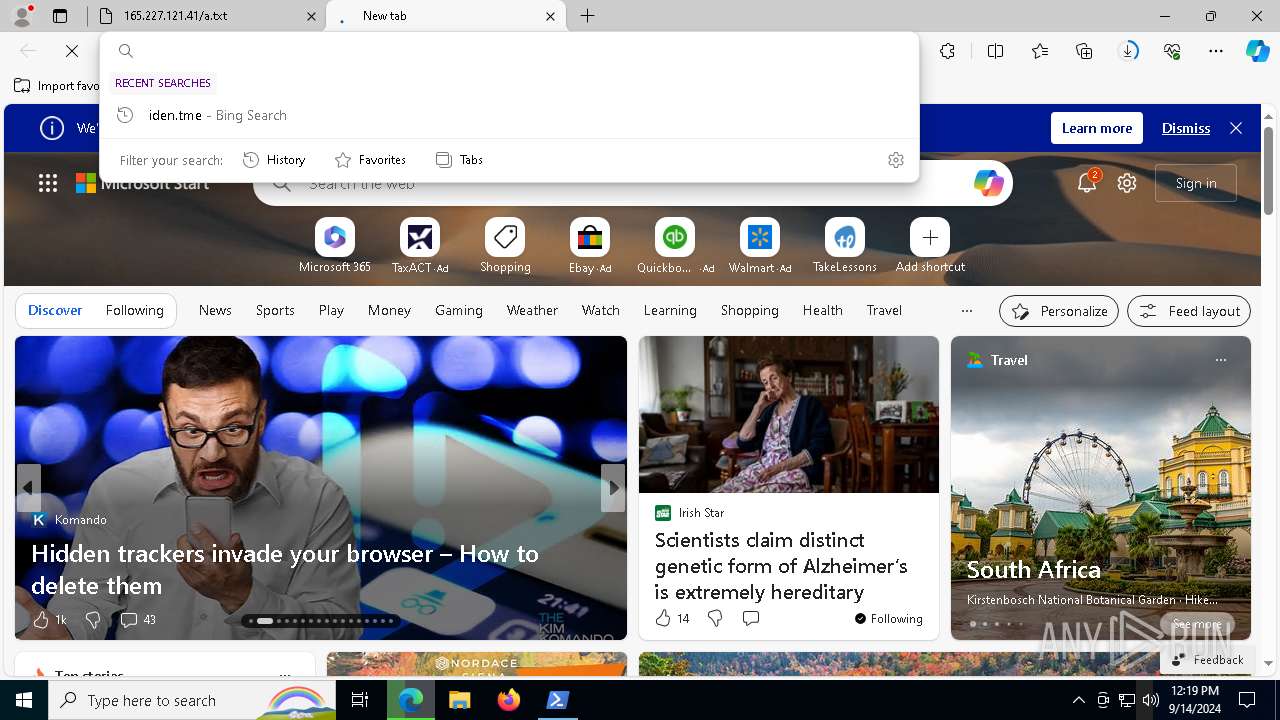Go to the previous carousel story
Image resolution: width=1280 pixels, height=720 pixels.
pyautogui.click(x=28, y=488)
